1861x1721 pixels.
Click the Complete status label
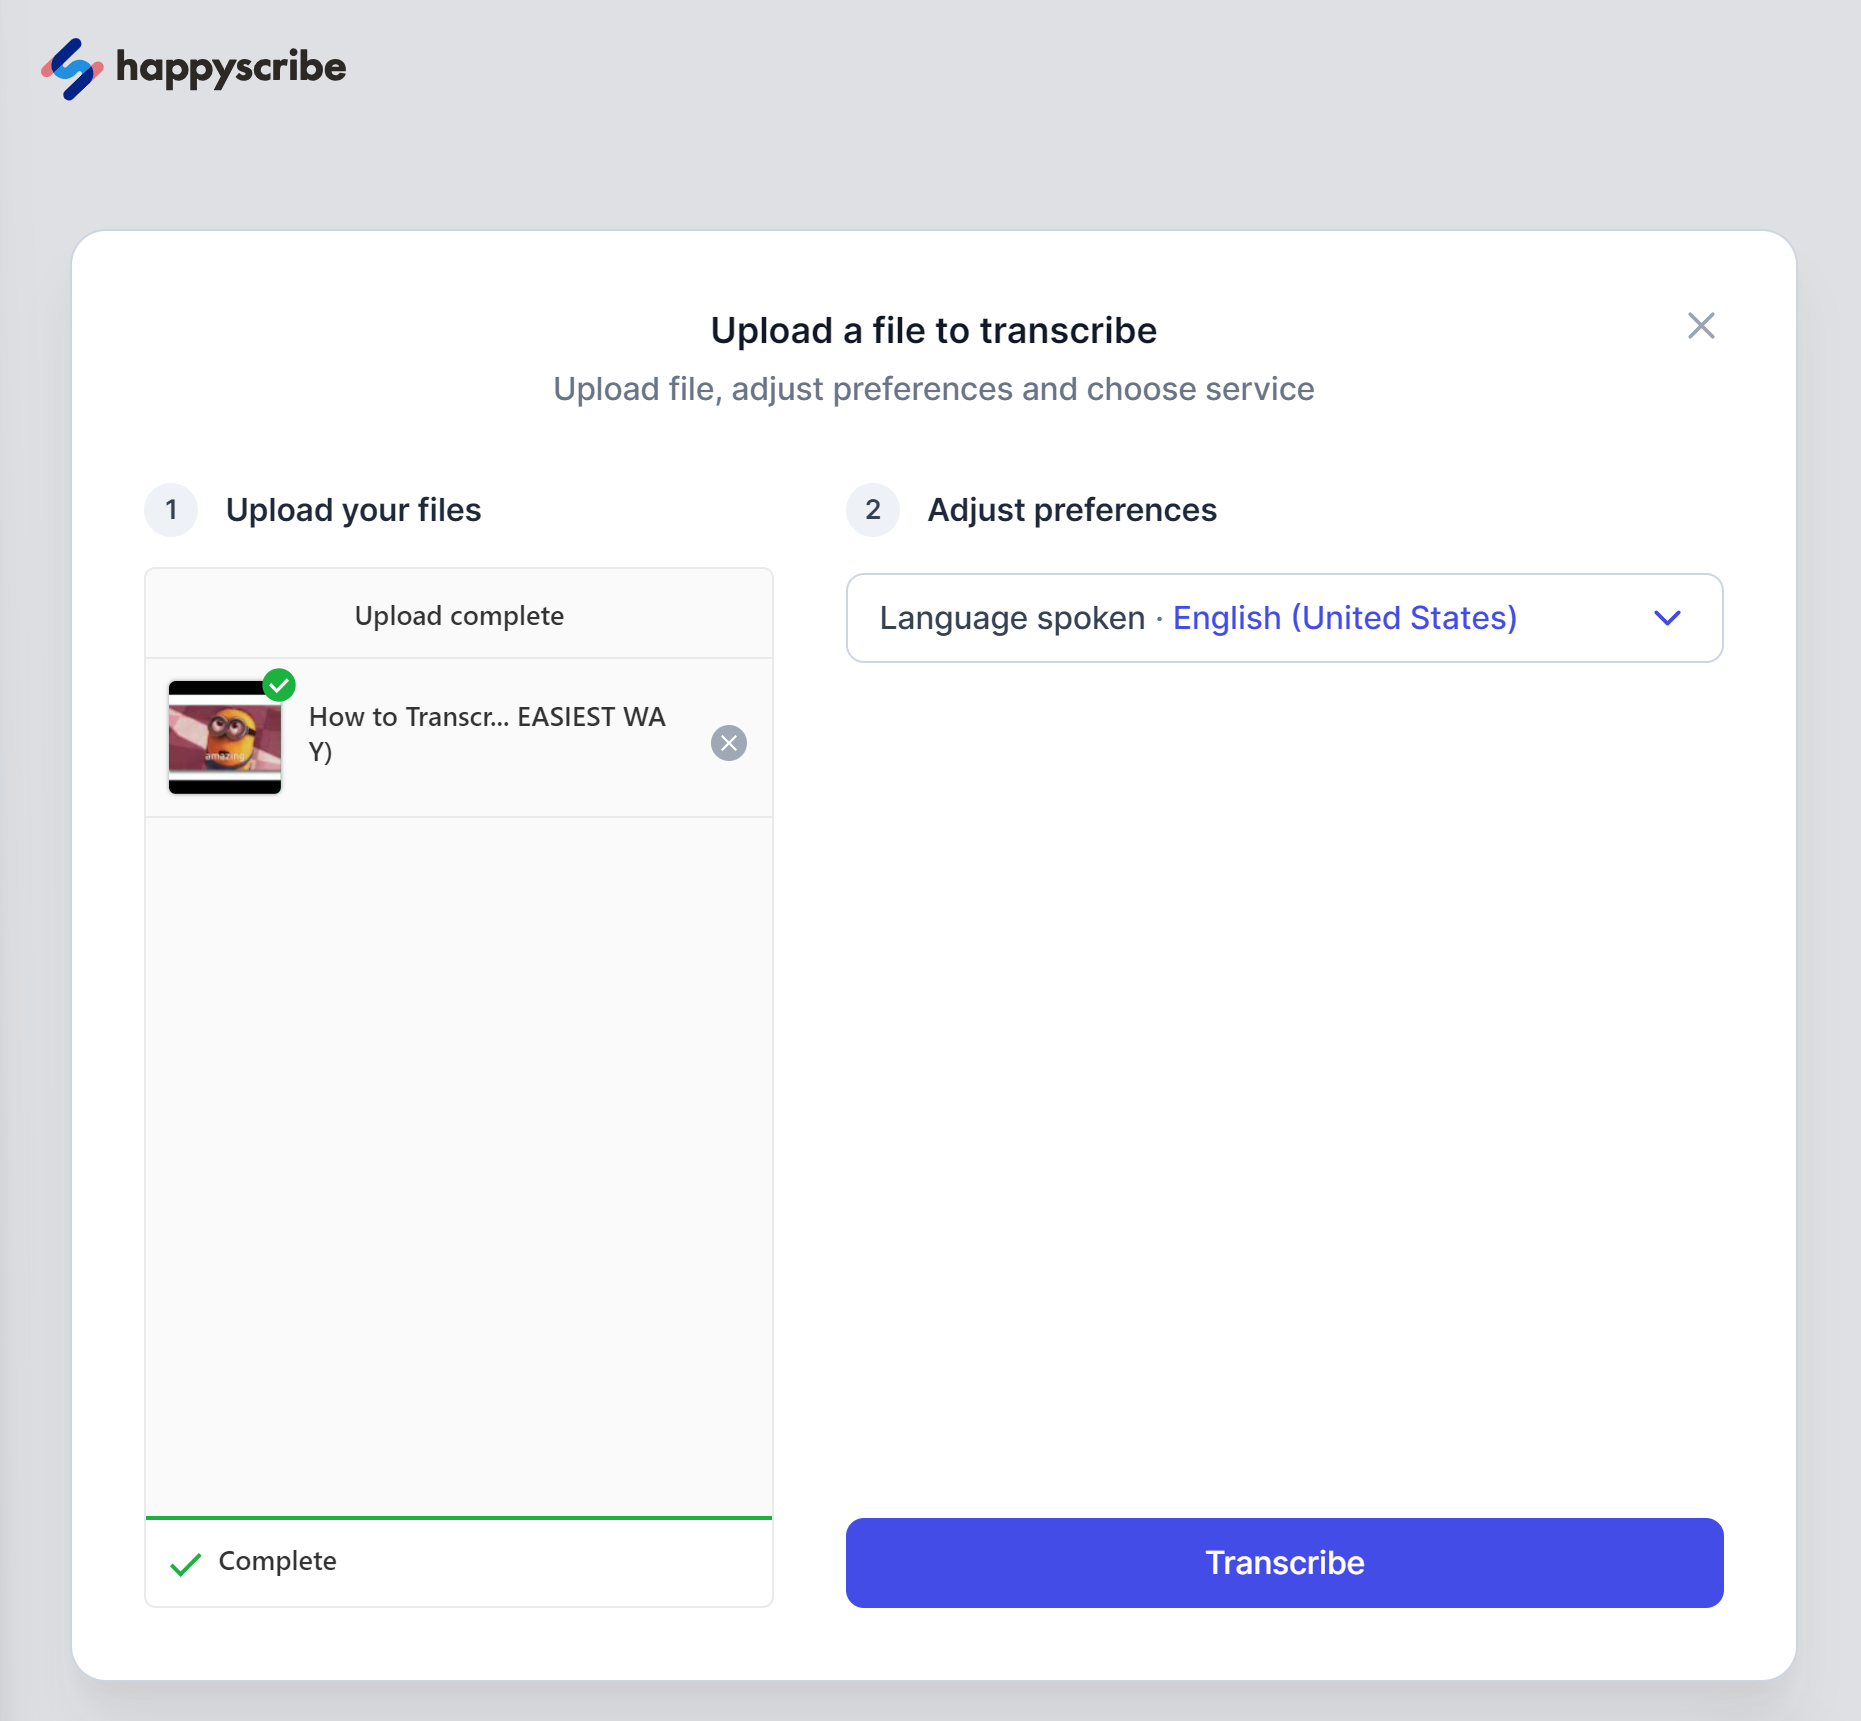(x=277, y=1561)
